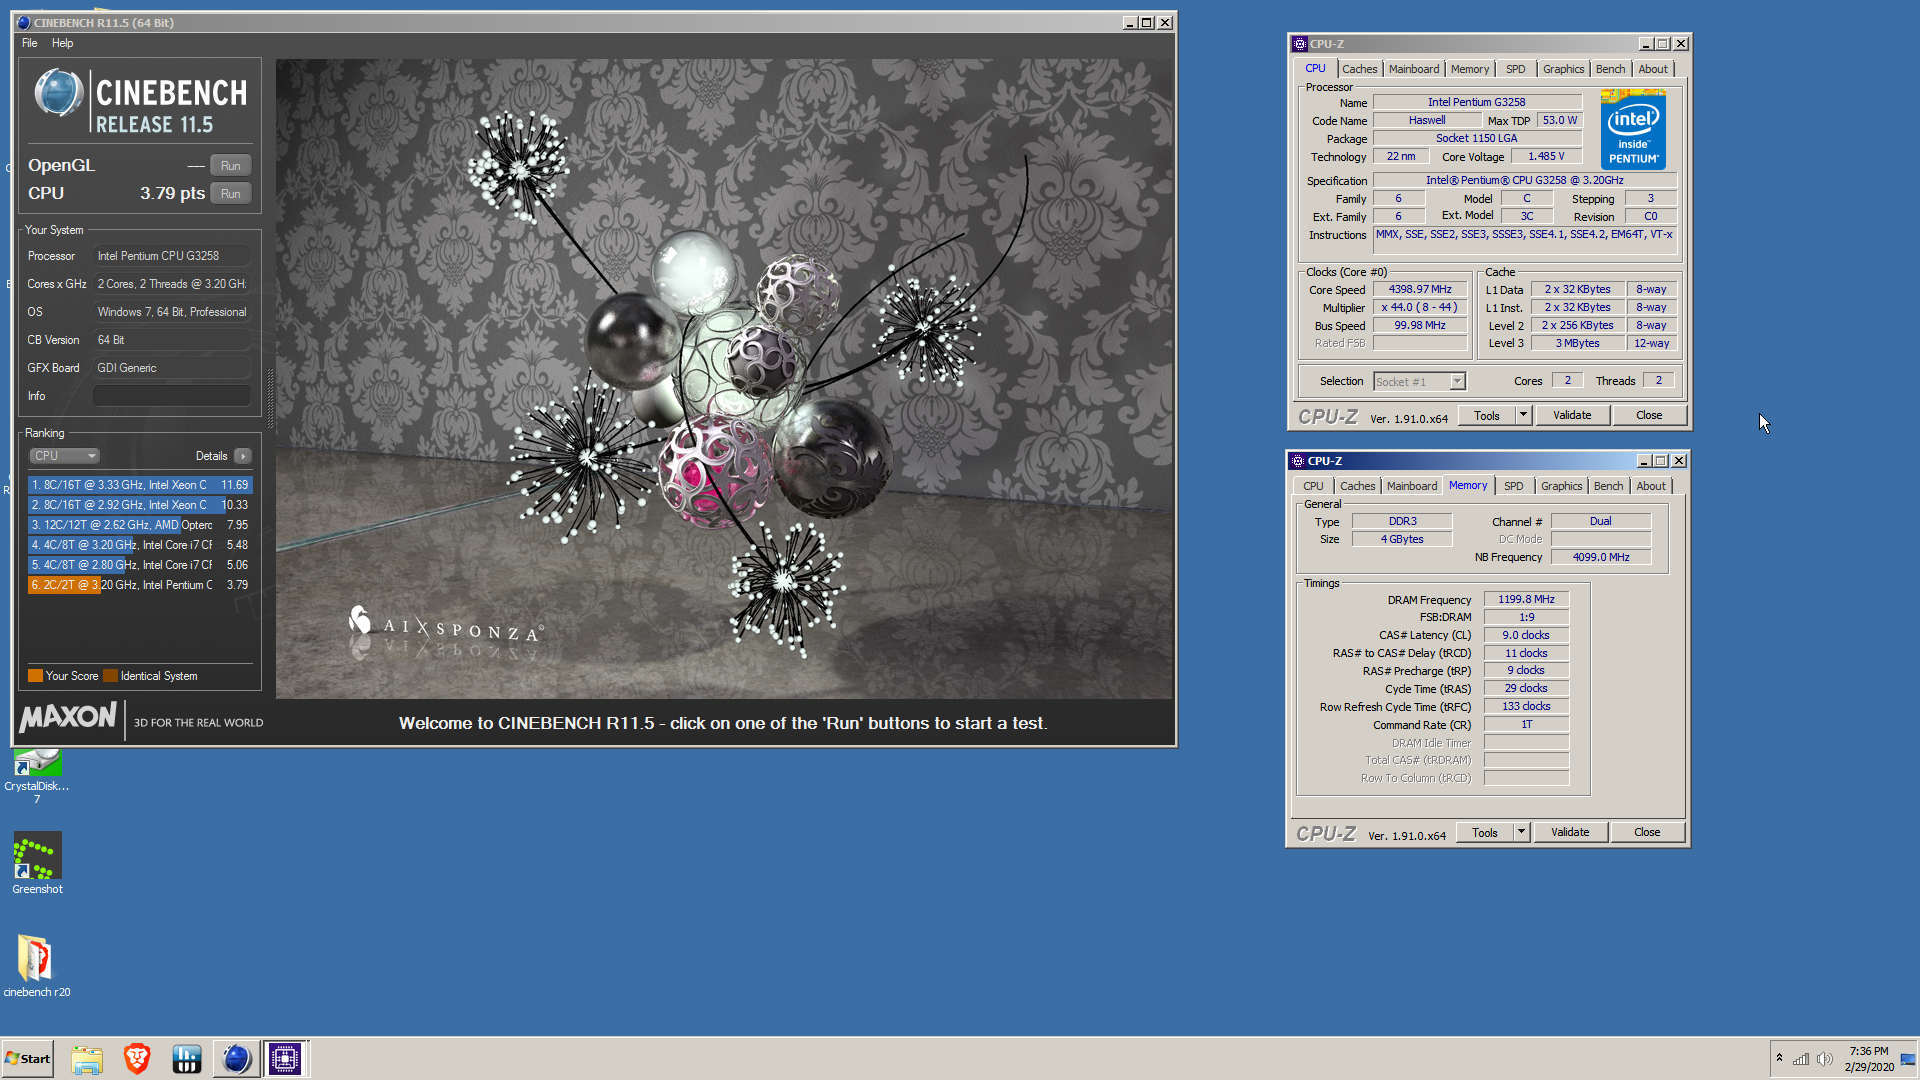Click the CPU-Z title bar icon of top window
Viewport: 1920px width, 1080px height.
tap(1299, 44)
